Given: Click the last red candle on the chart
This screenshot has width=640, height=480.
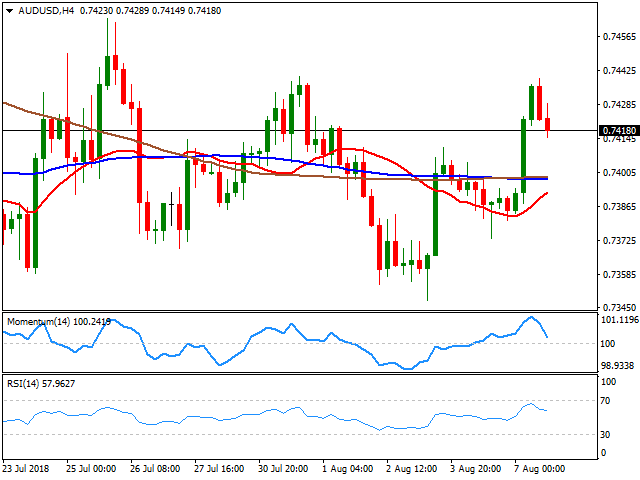Looking at the screenshot, I should pos(548,123).
